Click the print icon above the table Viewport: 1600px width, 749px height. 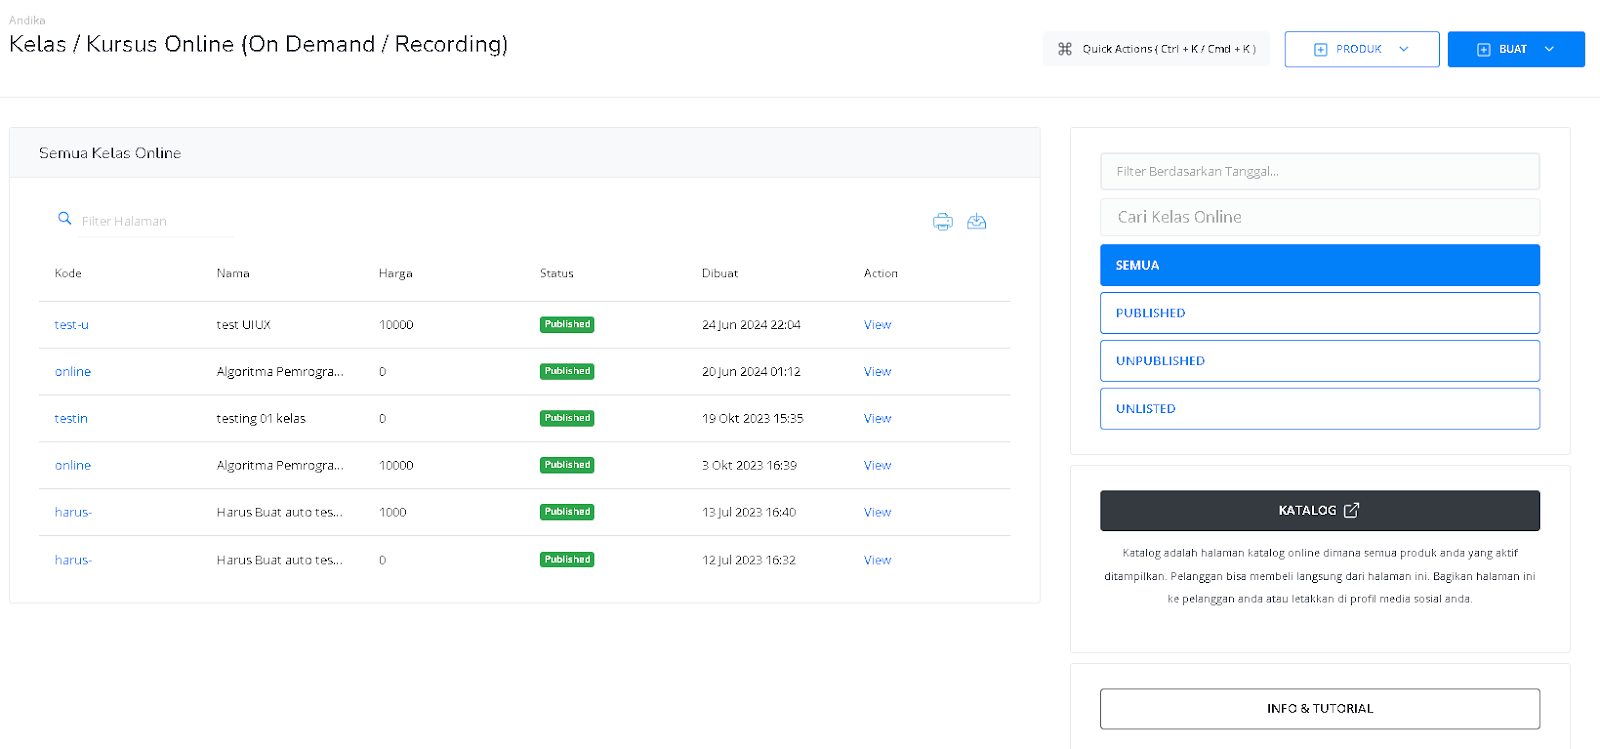tap(943, 222)
